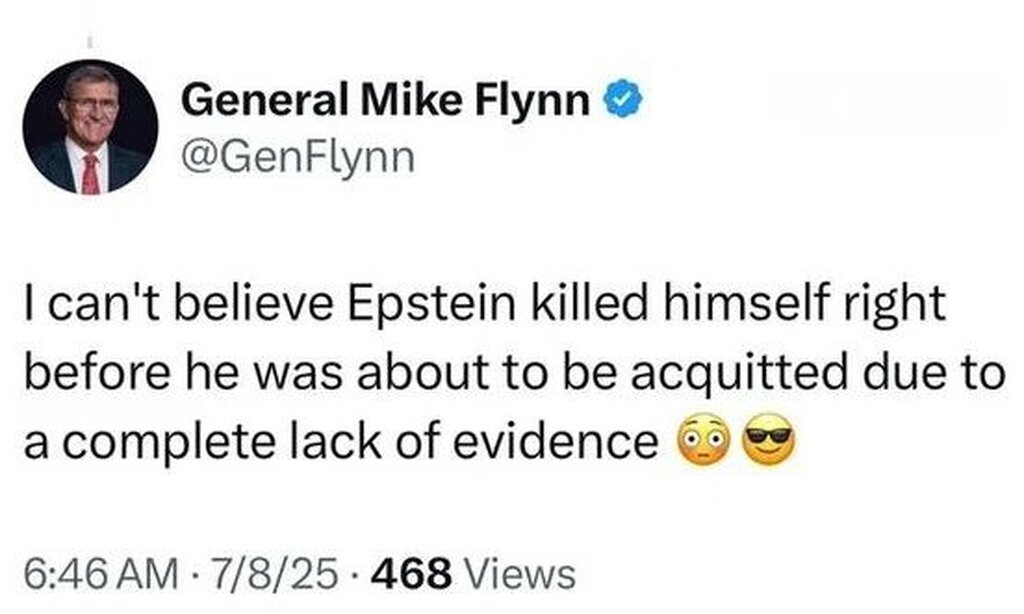Click the Views label beside the count

[523, 574]
